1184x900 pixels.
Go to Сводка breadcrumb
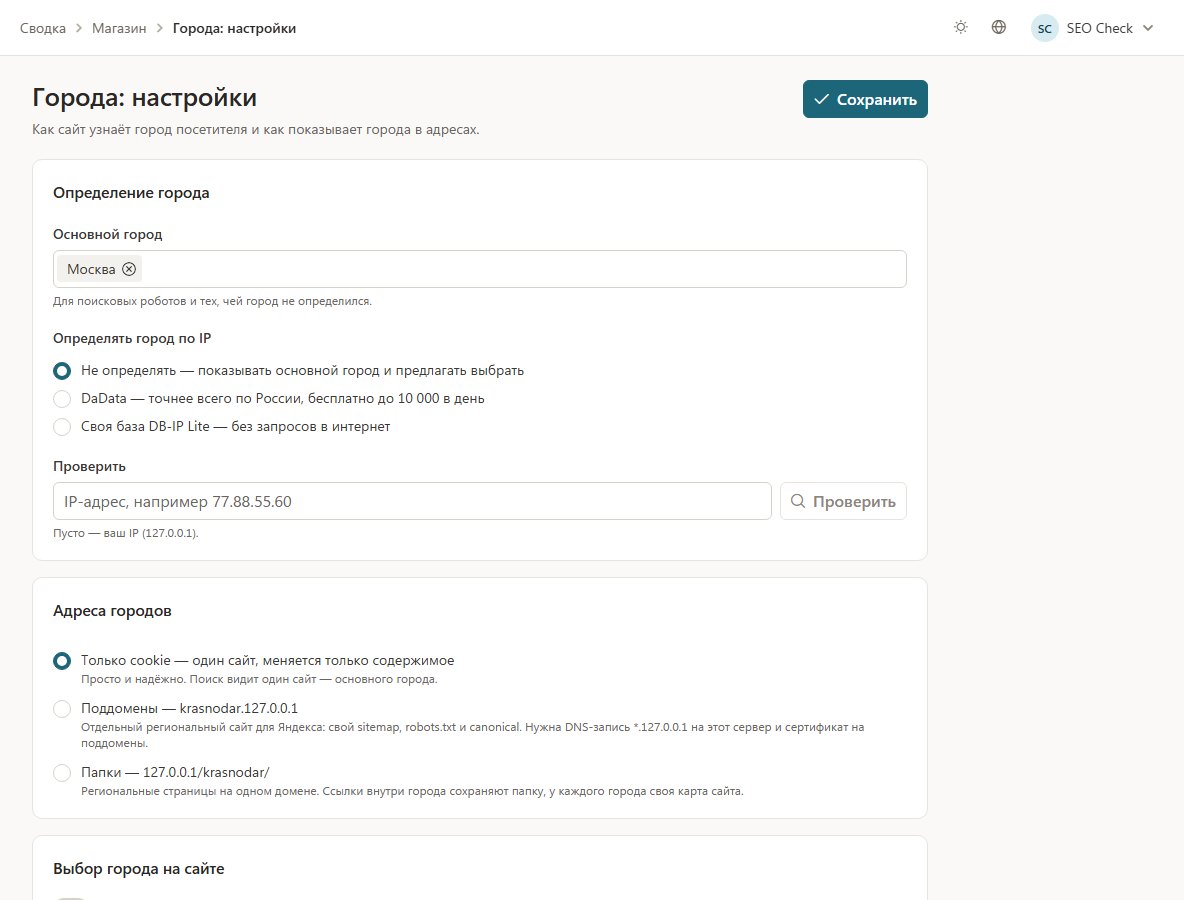coord(42,29)
